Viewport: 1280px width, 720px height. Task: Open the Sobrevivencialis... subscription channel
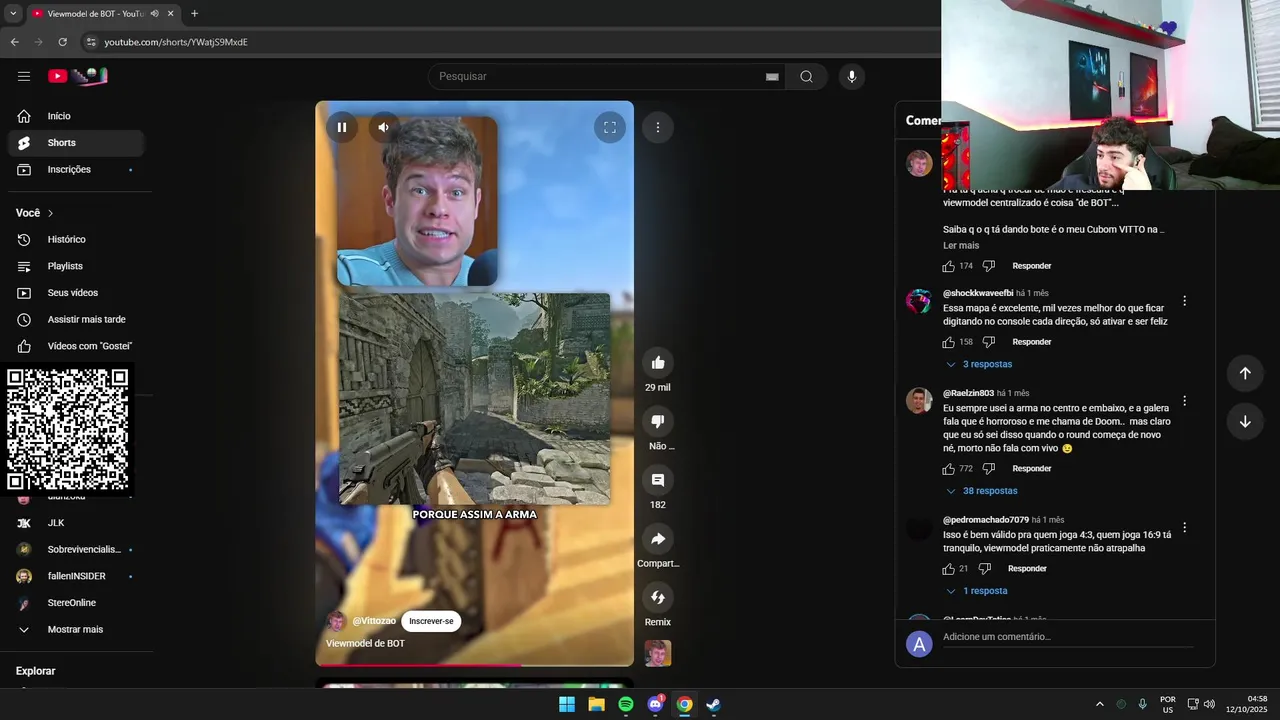click(76, 550)
